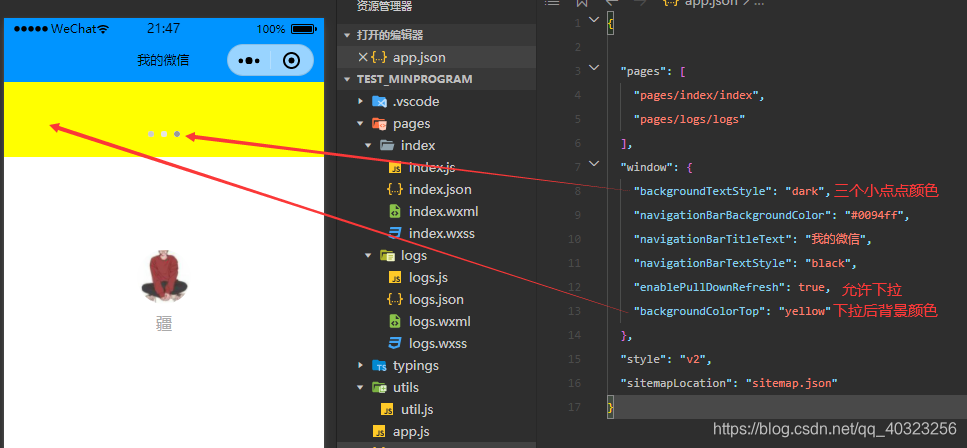The width and height of the screenshot is (967, 448).
Task: Click the "pages/logs/logs" string in editor
Action: coord(689,119)
